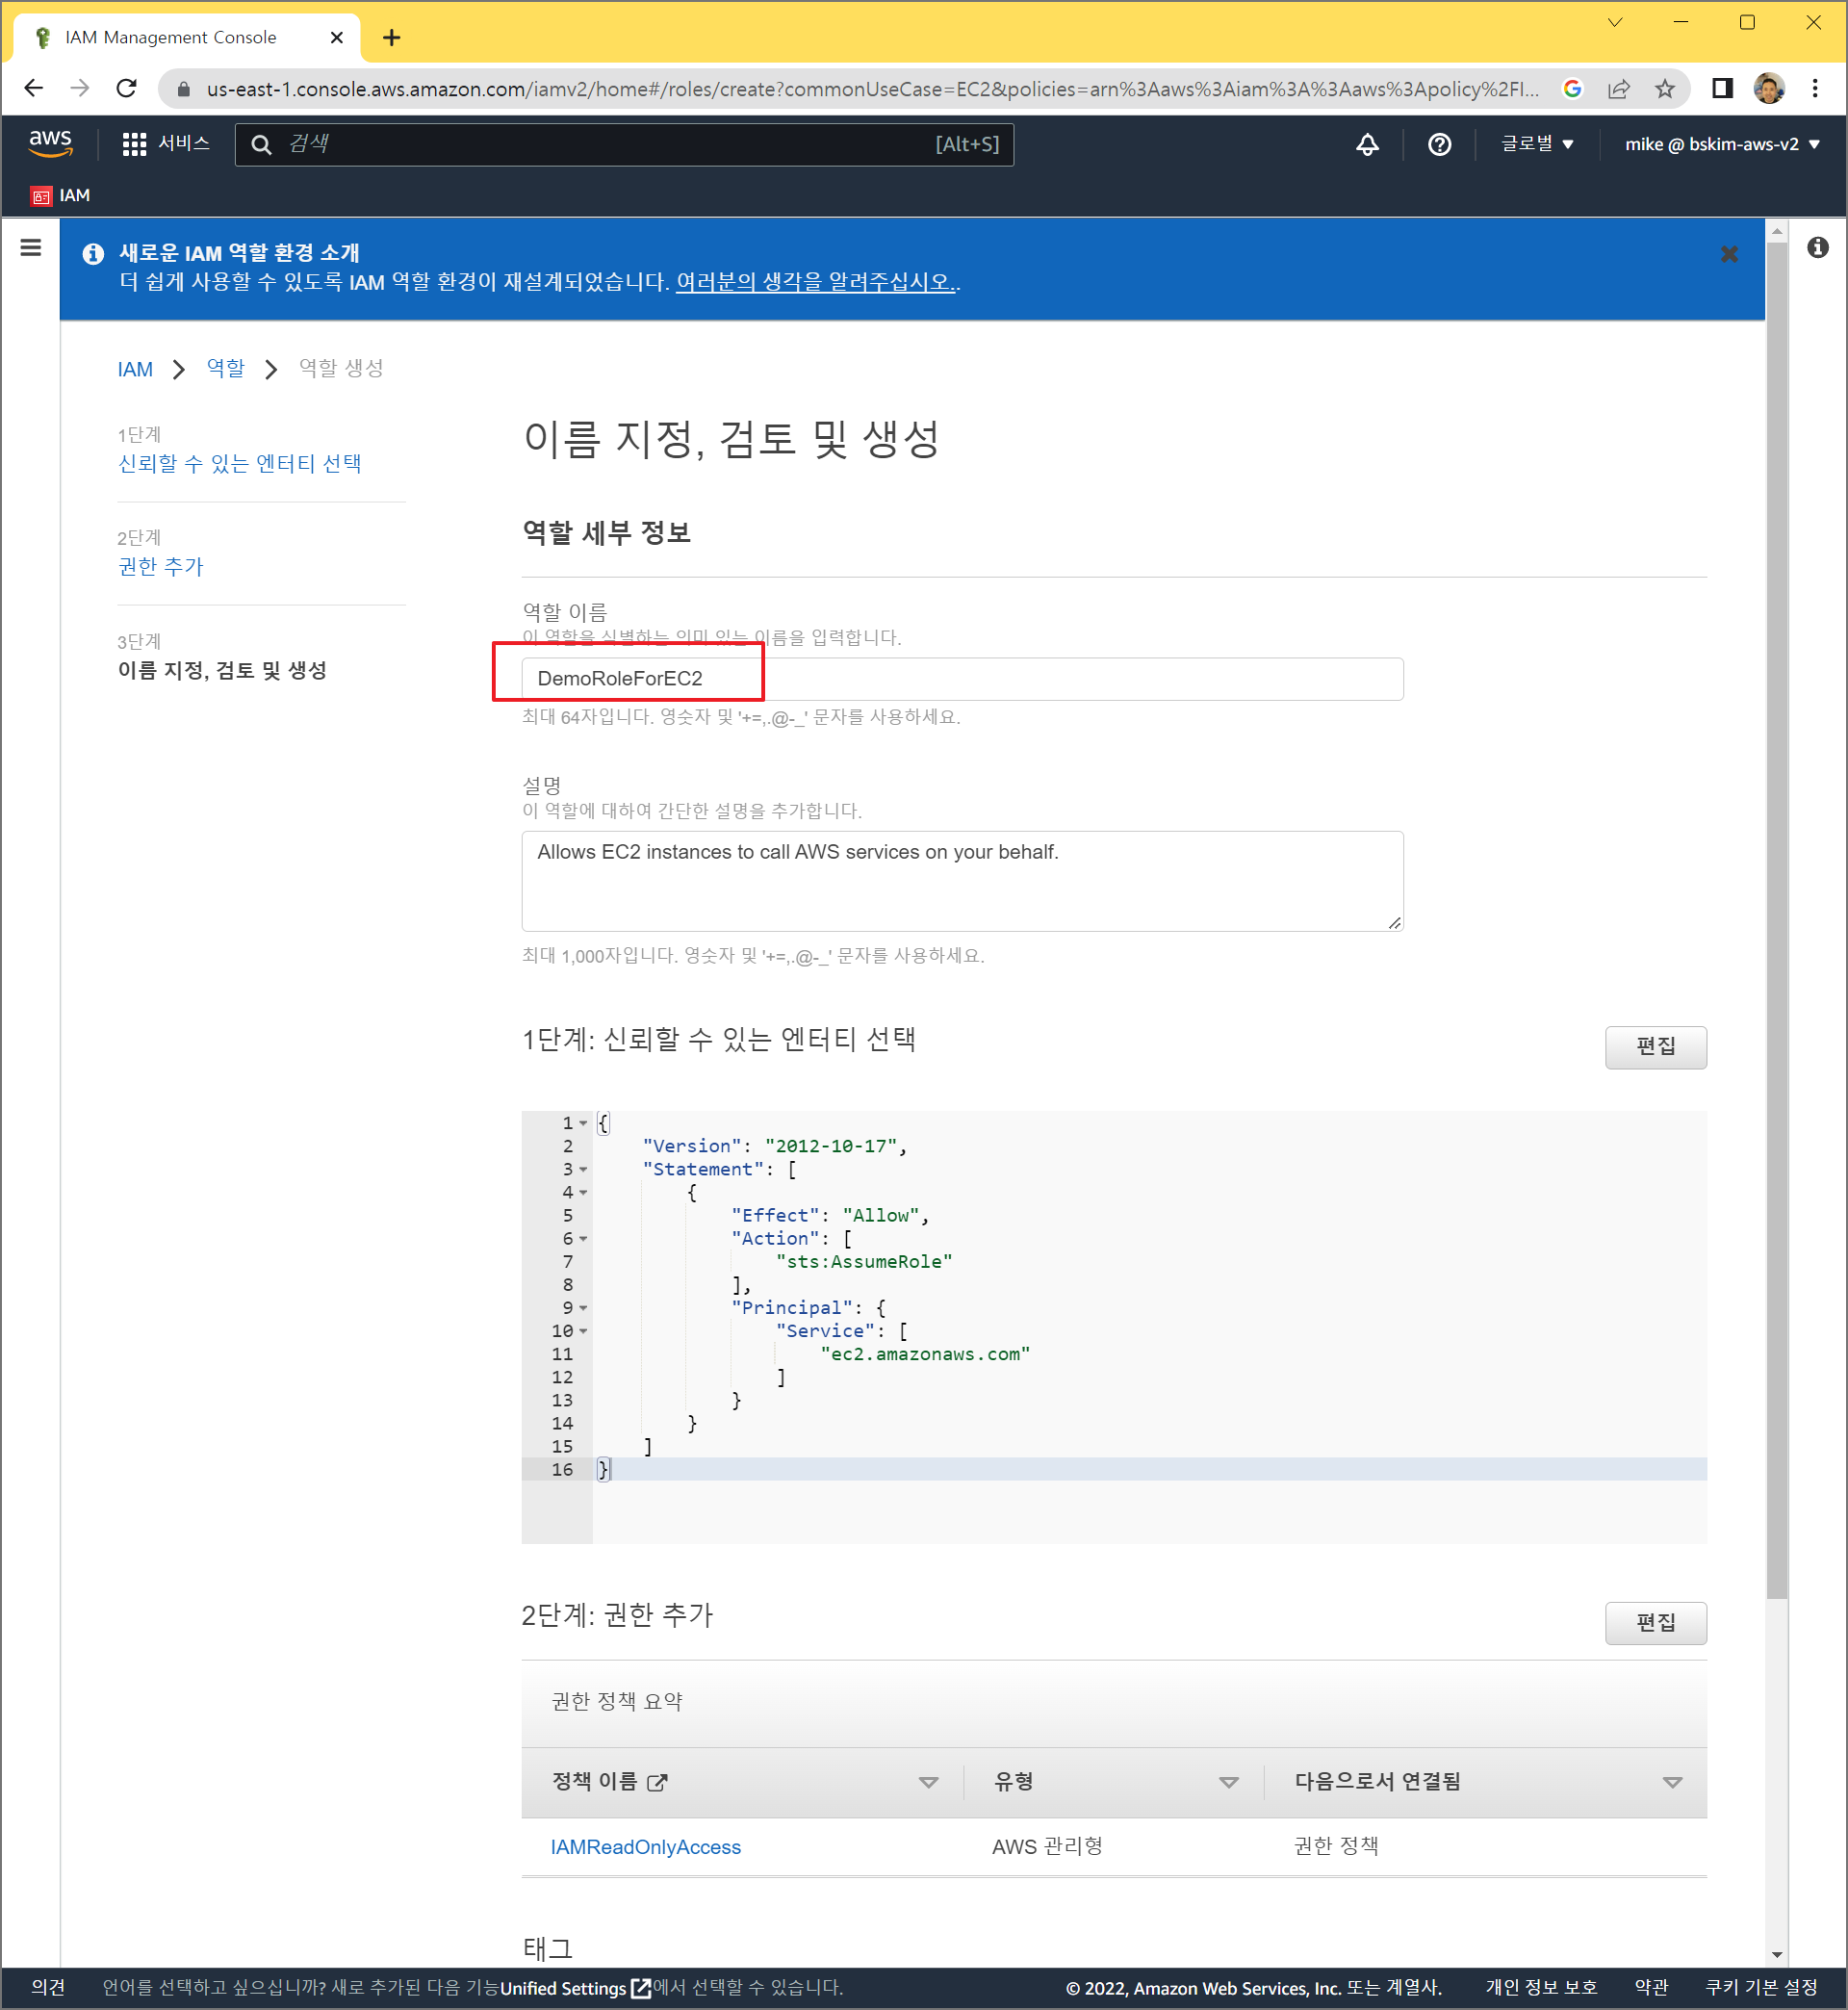Click 편집 button for step 1 trusted entity
Viewport: 1848px width, 2010px height.
pos(1655,1047)
